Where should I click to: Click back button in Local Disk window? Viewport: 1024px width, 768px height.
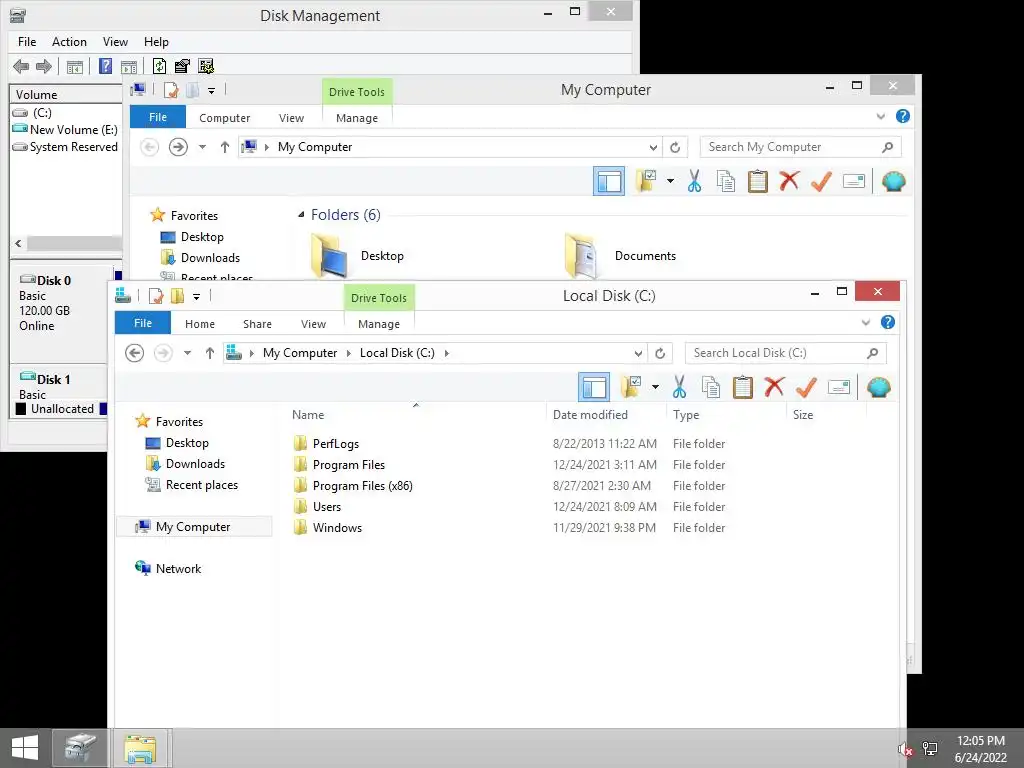pos(135,353)
